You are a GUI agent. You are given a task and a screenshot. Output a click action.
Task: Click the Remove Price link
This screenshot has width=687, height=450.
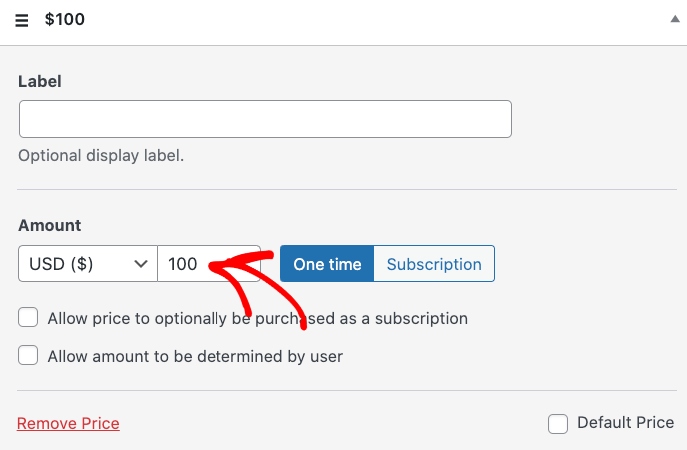tap(68, 423)
